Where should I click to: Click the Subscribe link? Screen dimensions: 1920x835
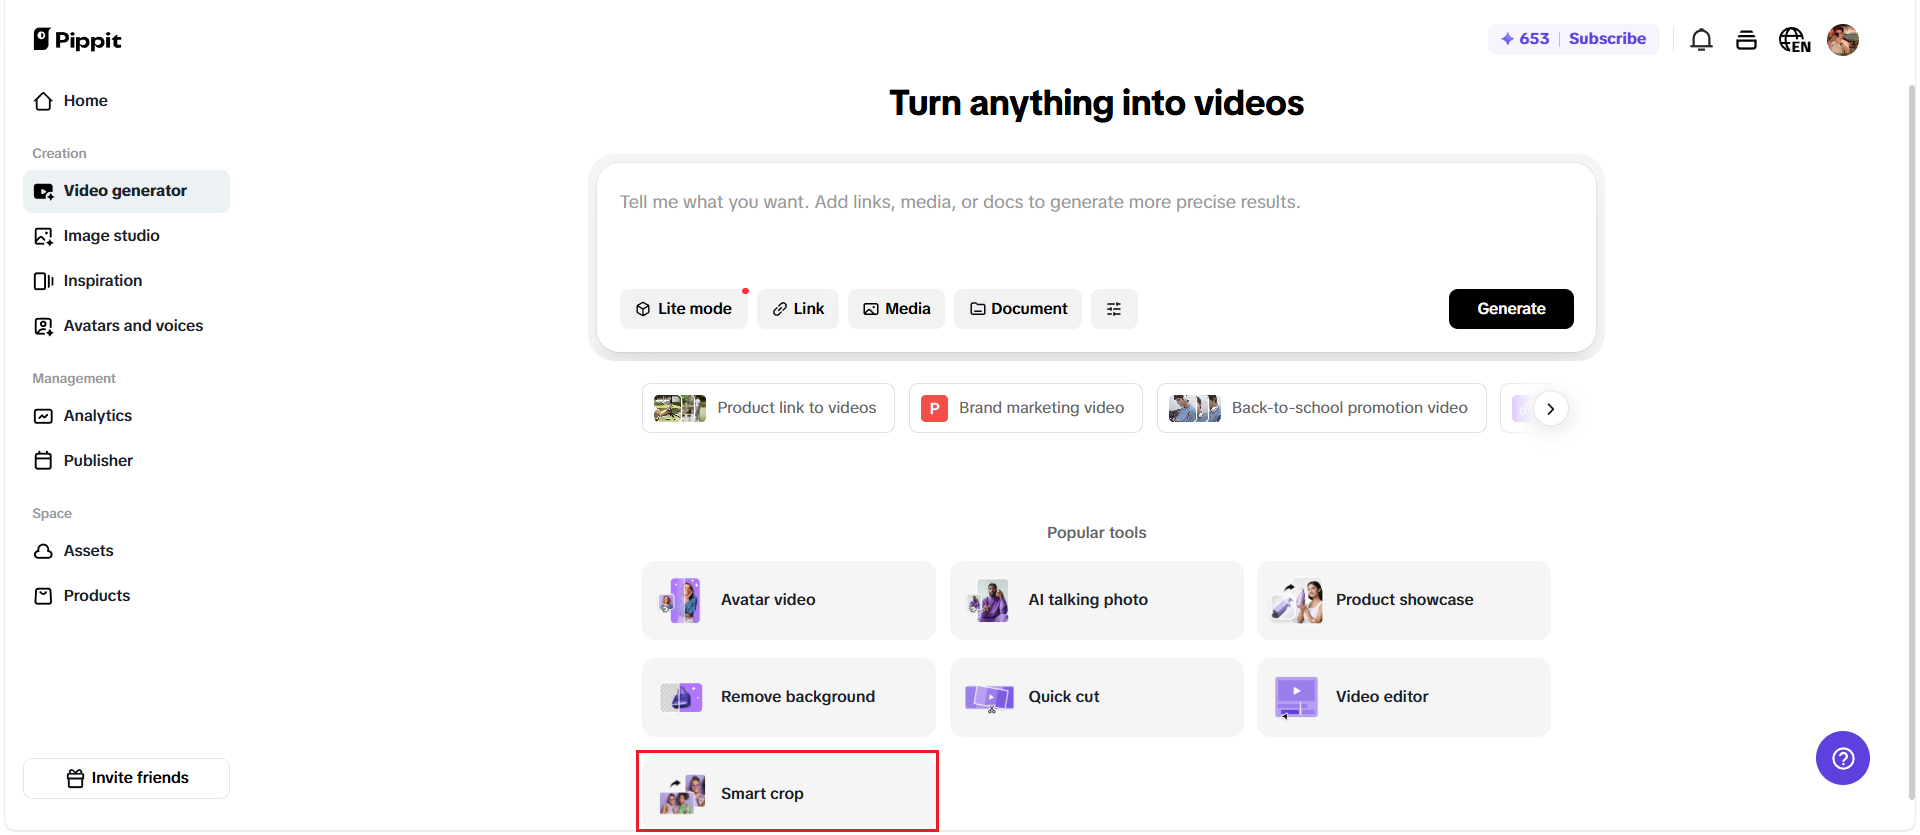1607,39
